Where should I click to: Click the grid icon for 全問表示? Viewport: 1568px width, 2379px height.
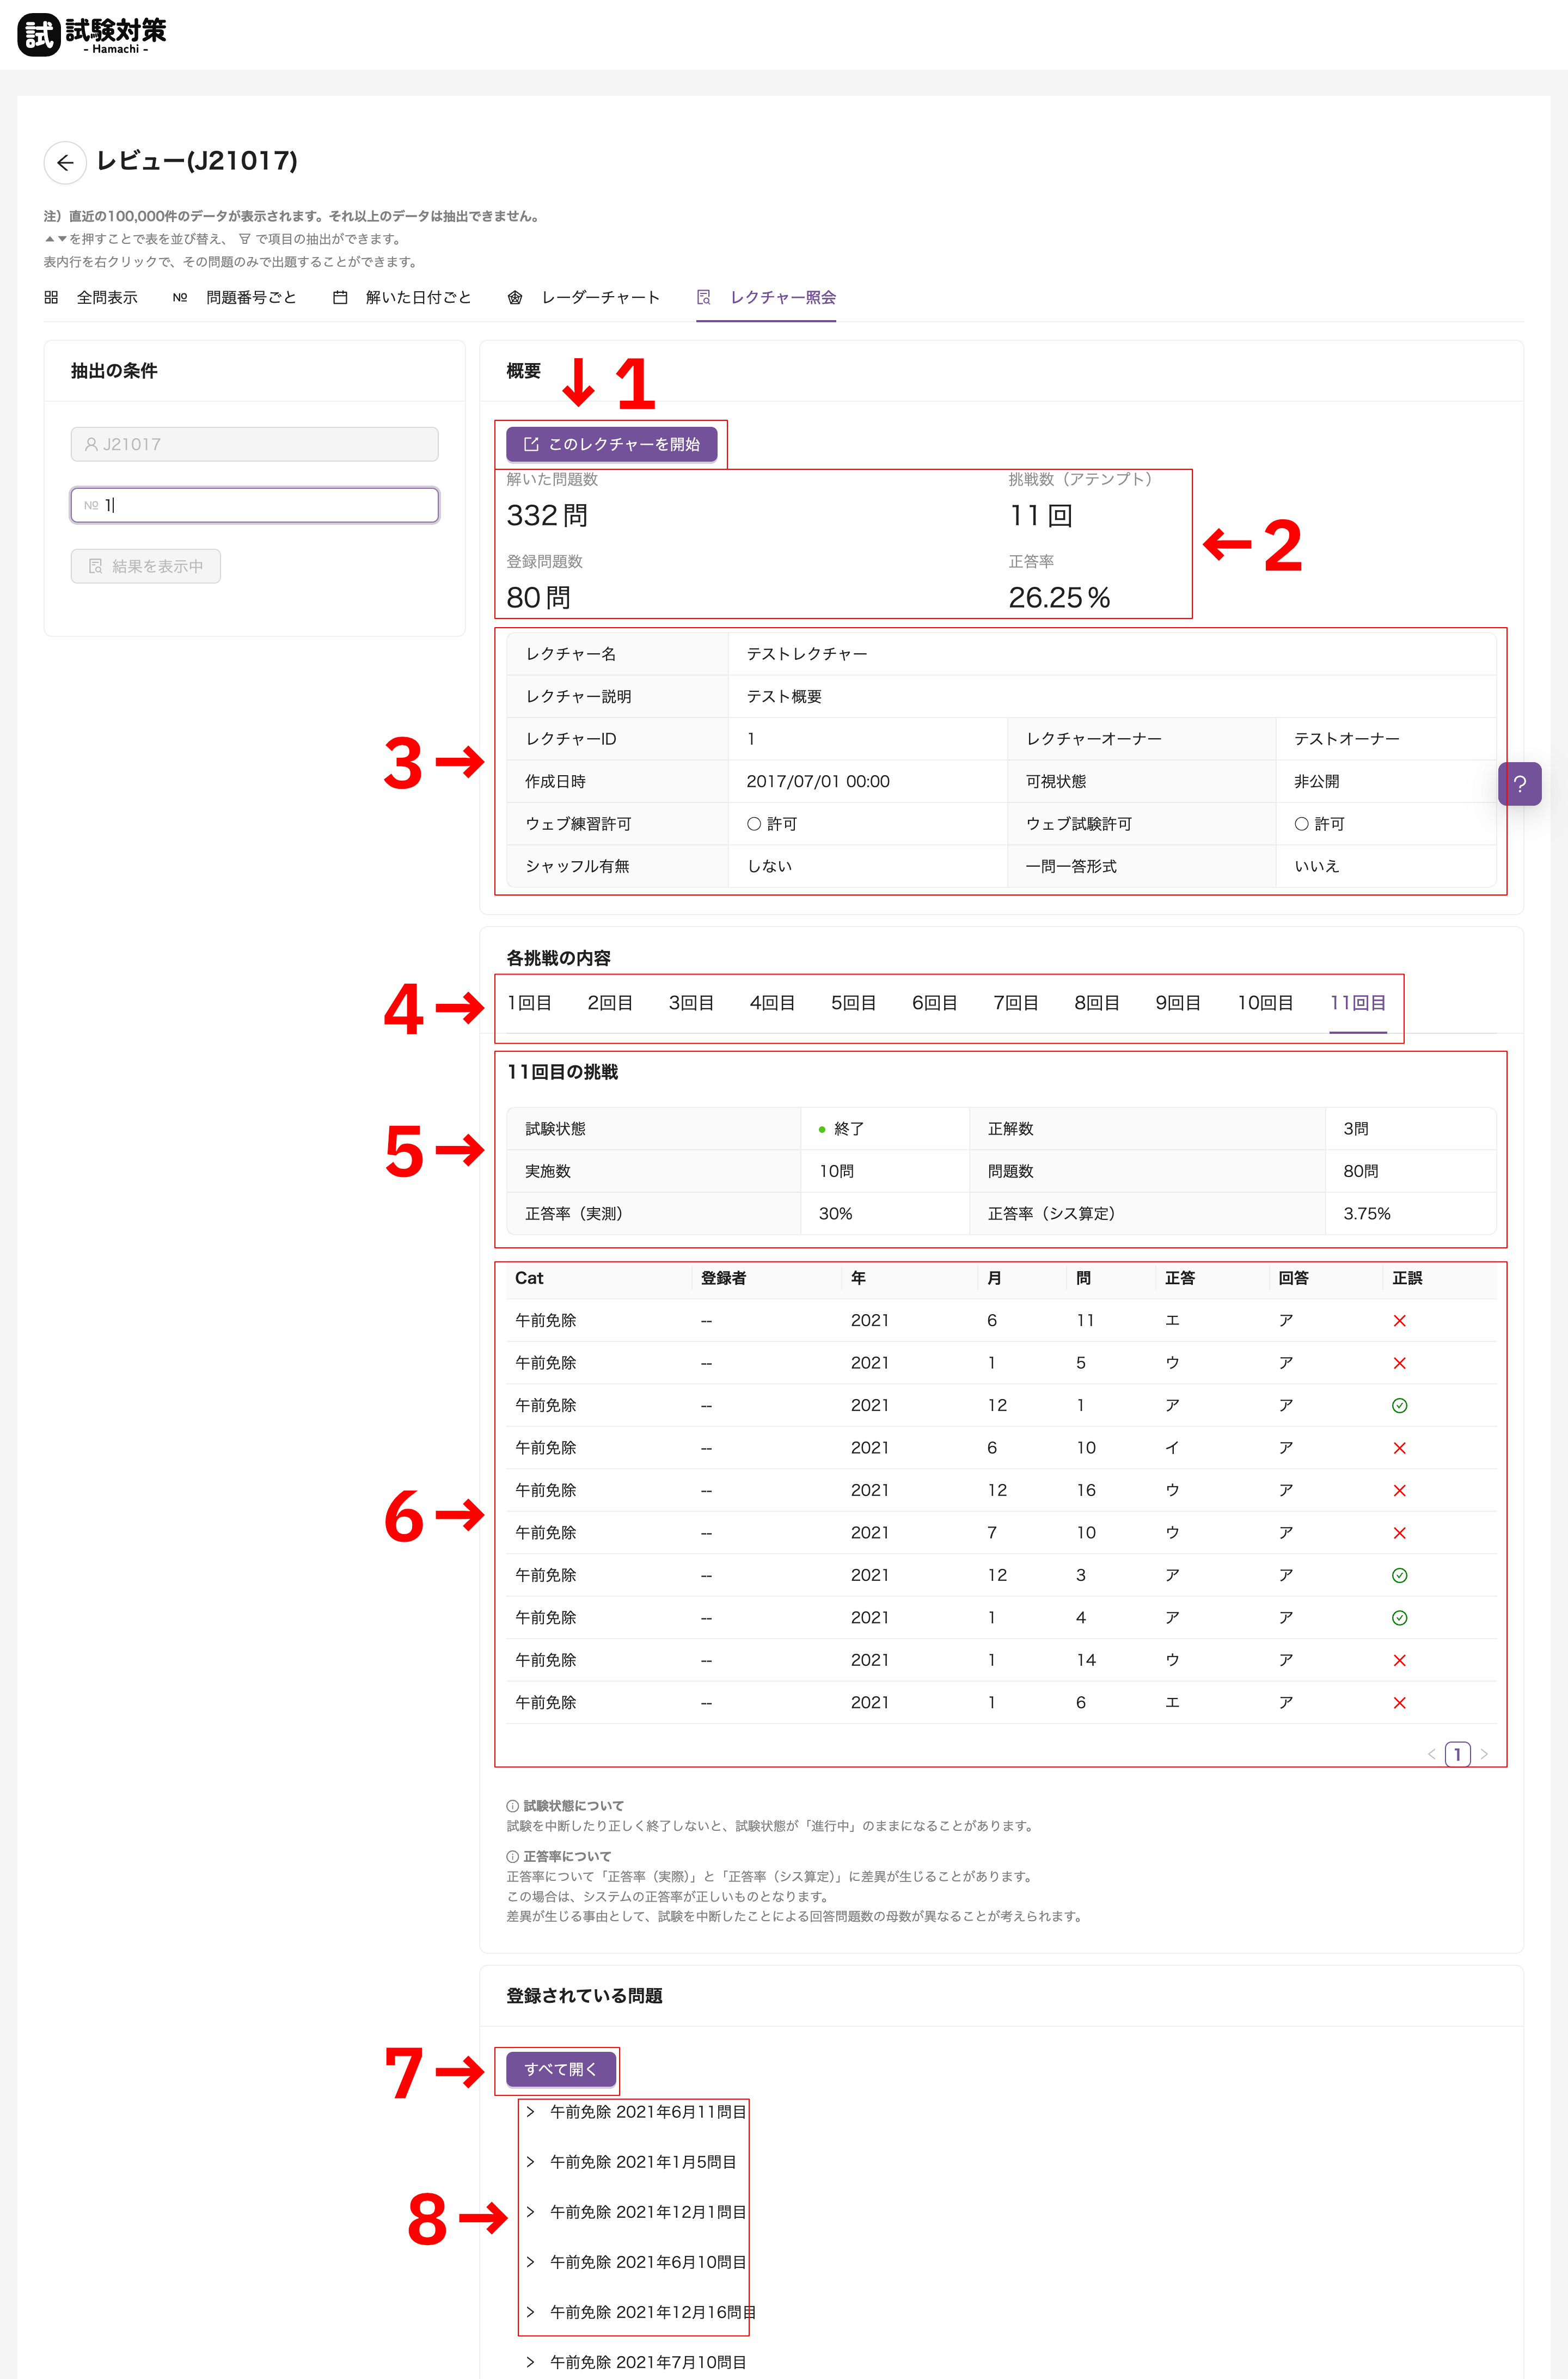coord(51,297)
